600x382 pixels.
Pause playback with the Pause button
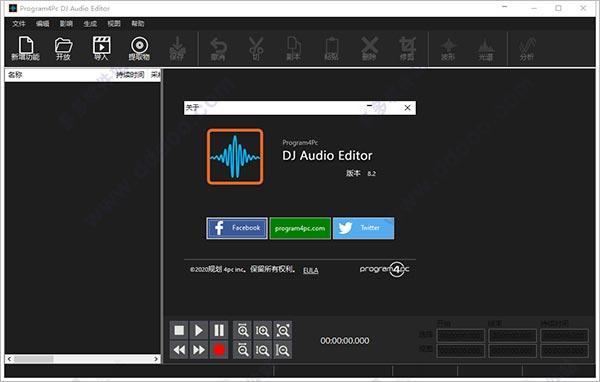pyautogui.click(x=219, y=330)
